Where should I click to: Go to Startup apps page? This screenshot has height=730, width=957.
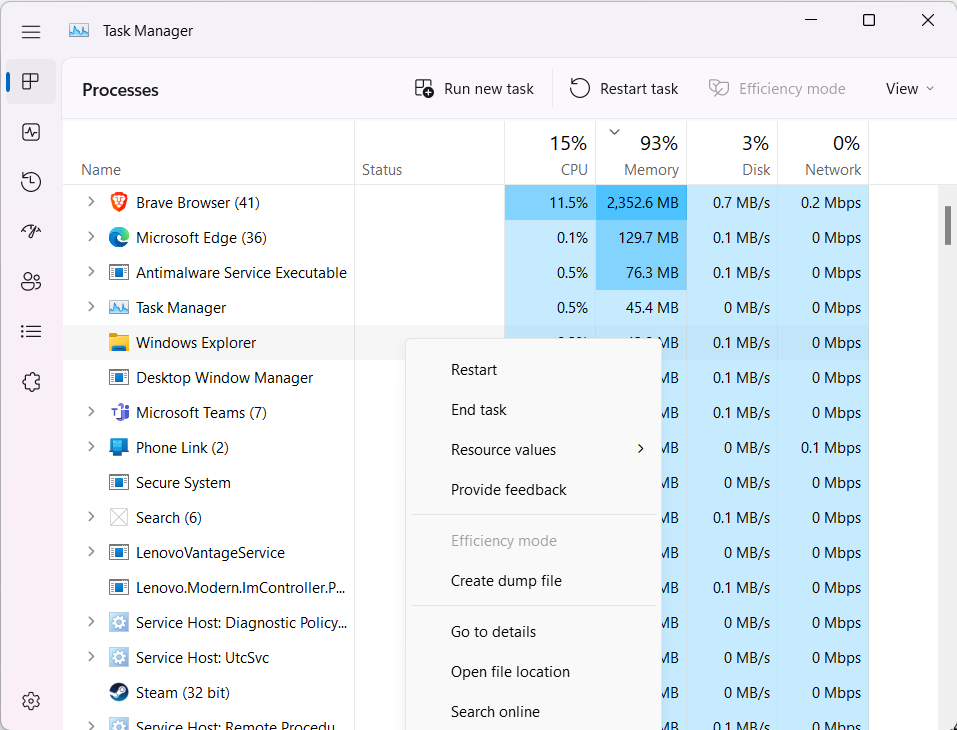click(31, 232)
